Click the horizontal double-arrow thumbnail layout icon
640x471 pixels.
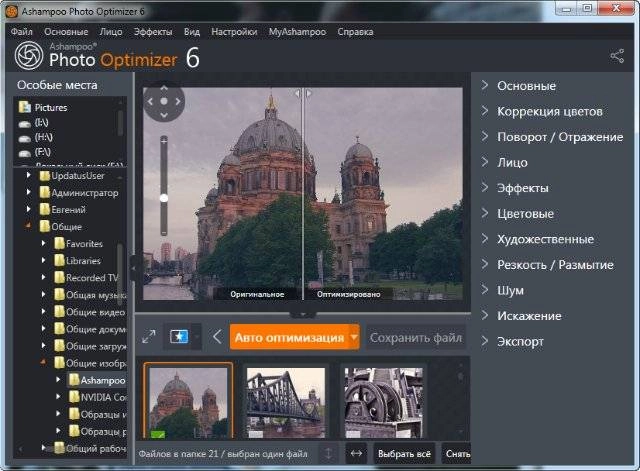[x=356, y=453]
